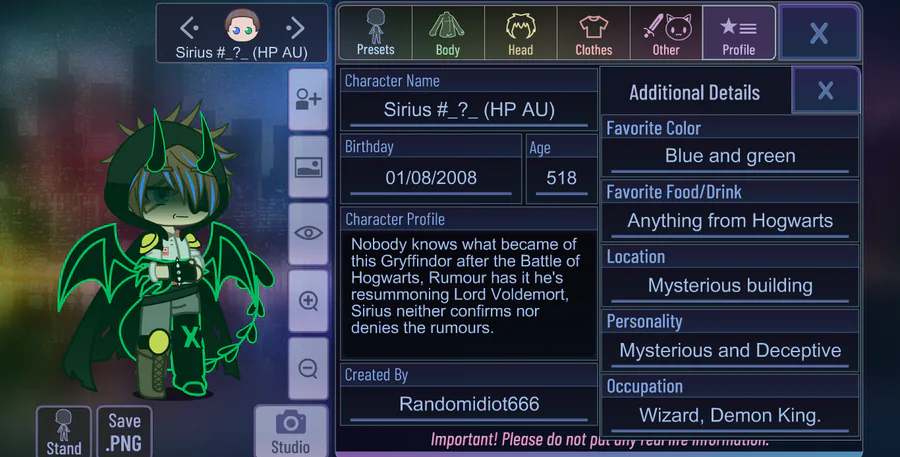Save the character as .PNG
900x457 pixels.
point(125,432)
